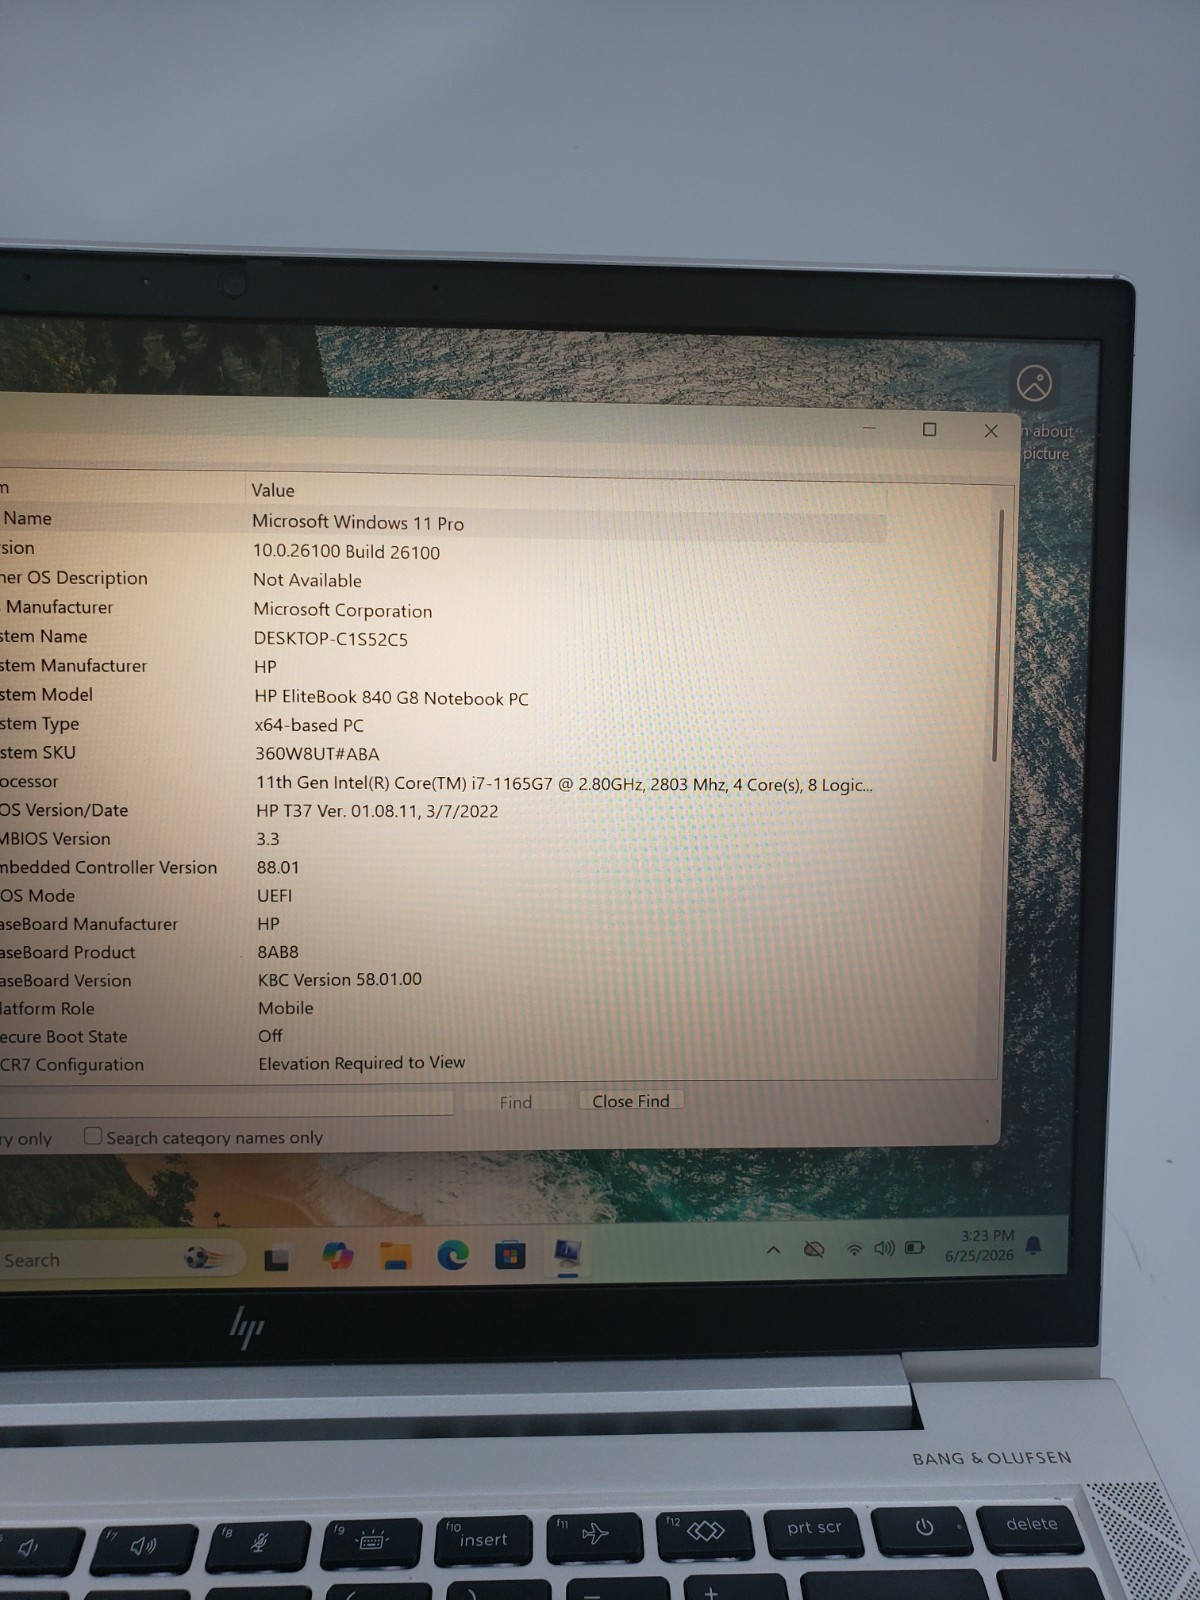Select the 'Microsoft Windows 11 Pro' row

pyautogui.click(x=442, y=522)
